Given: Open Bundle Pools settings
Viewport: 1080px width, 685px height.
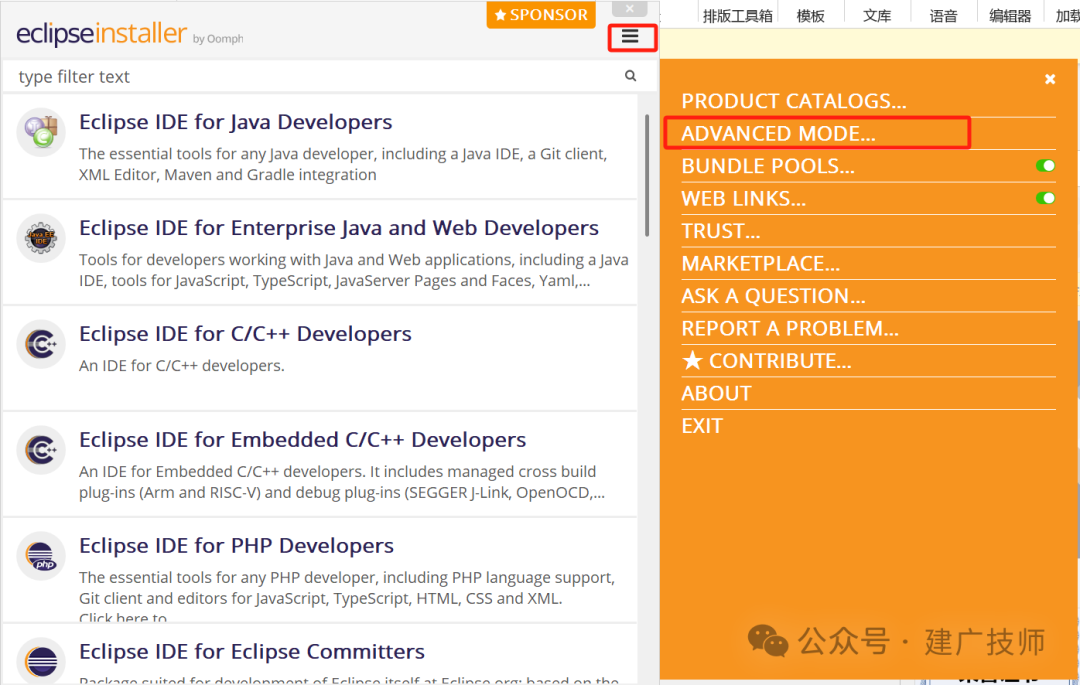Looking at the screenshot, I should click(768, 166).
